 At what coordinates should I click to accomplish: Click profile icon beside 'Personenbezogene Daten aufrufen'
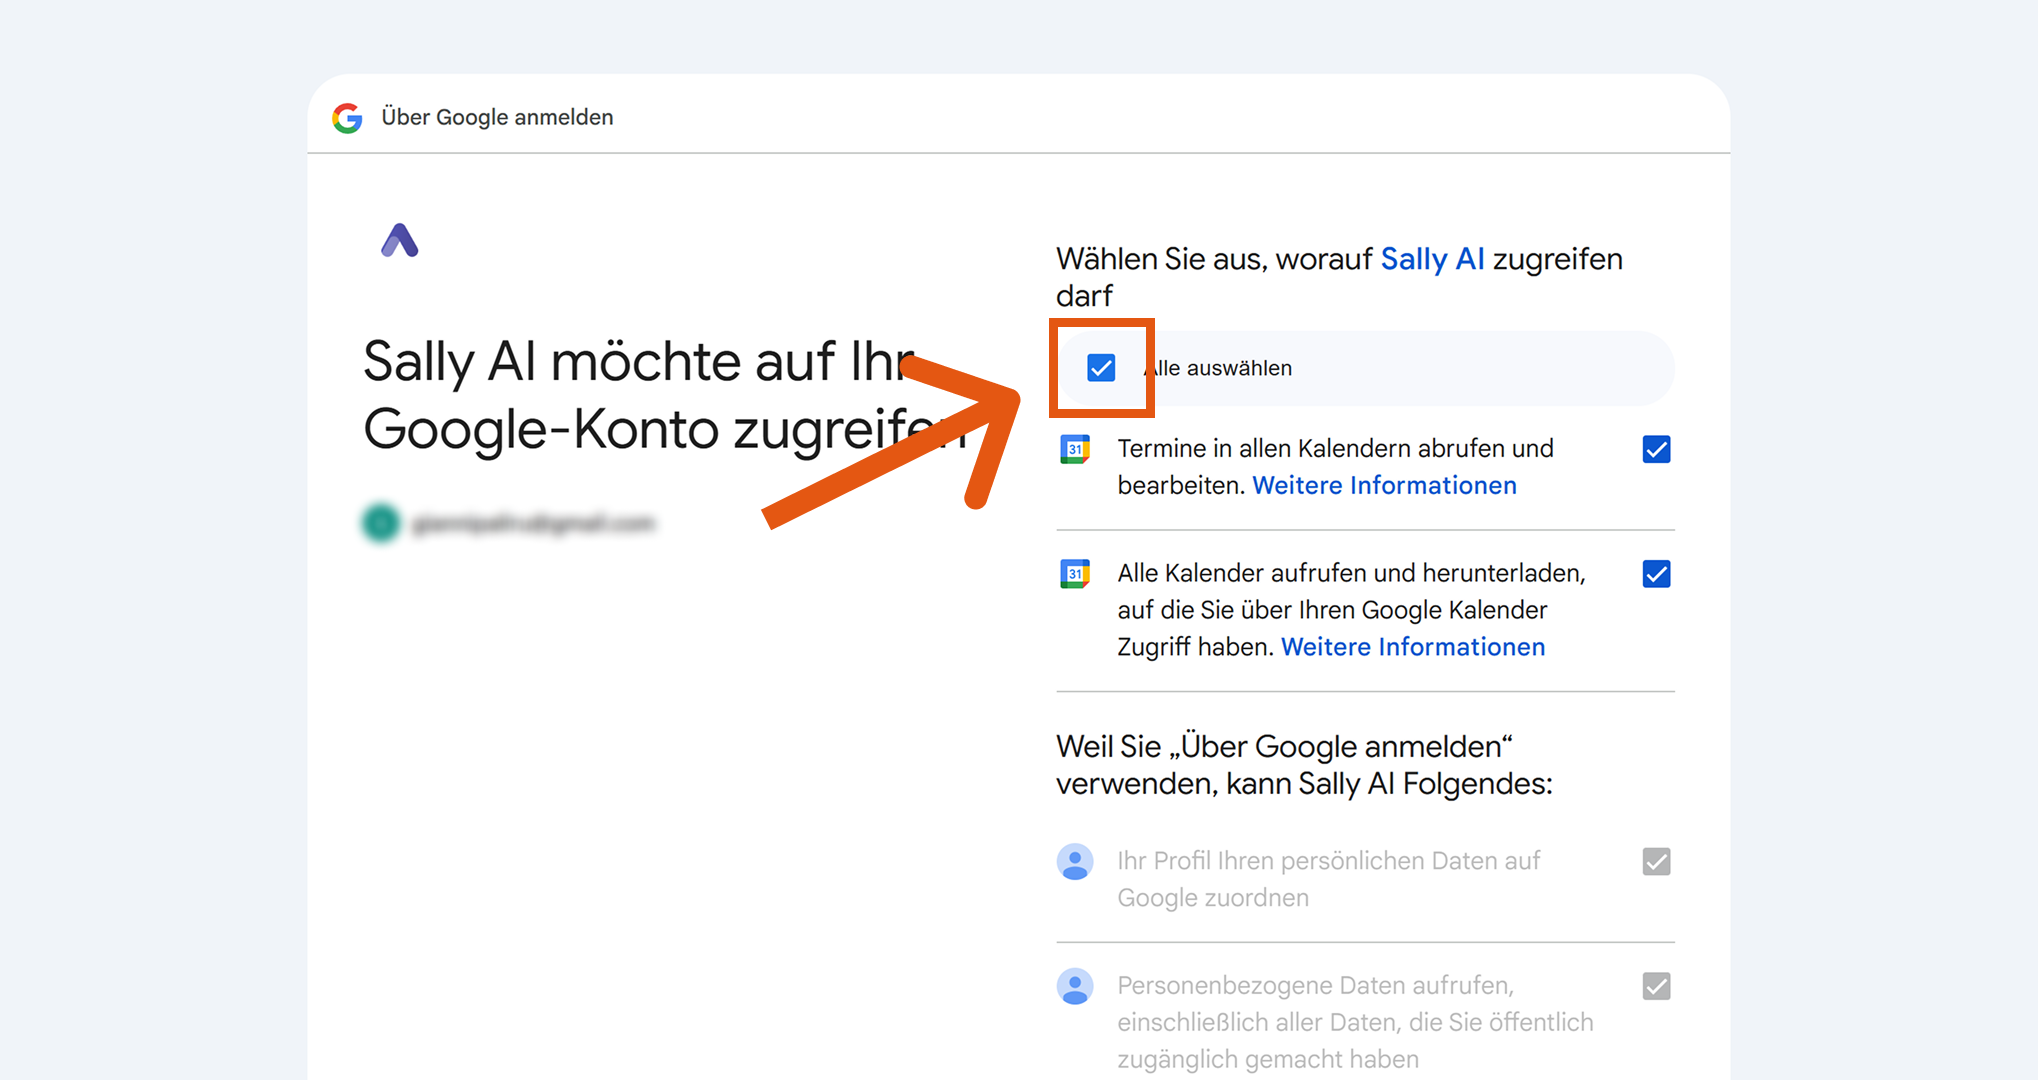click(x=1075, y=986)
